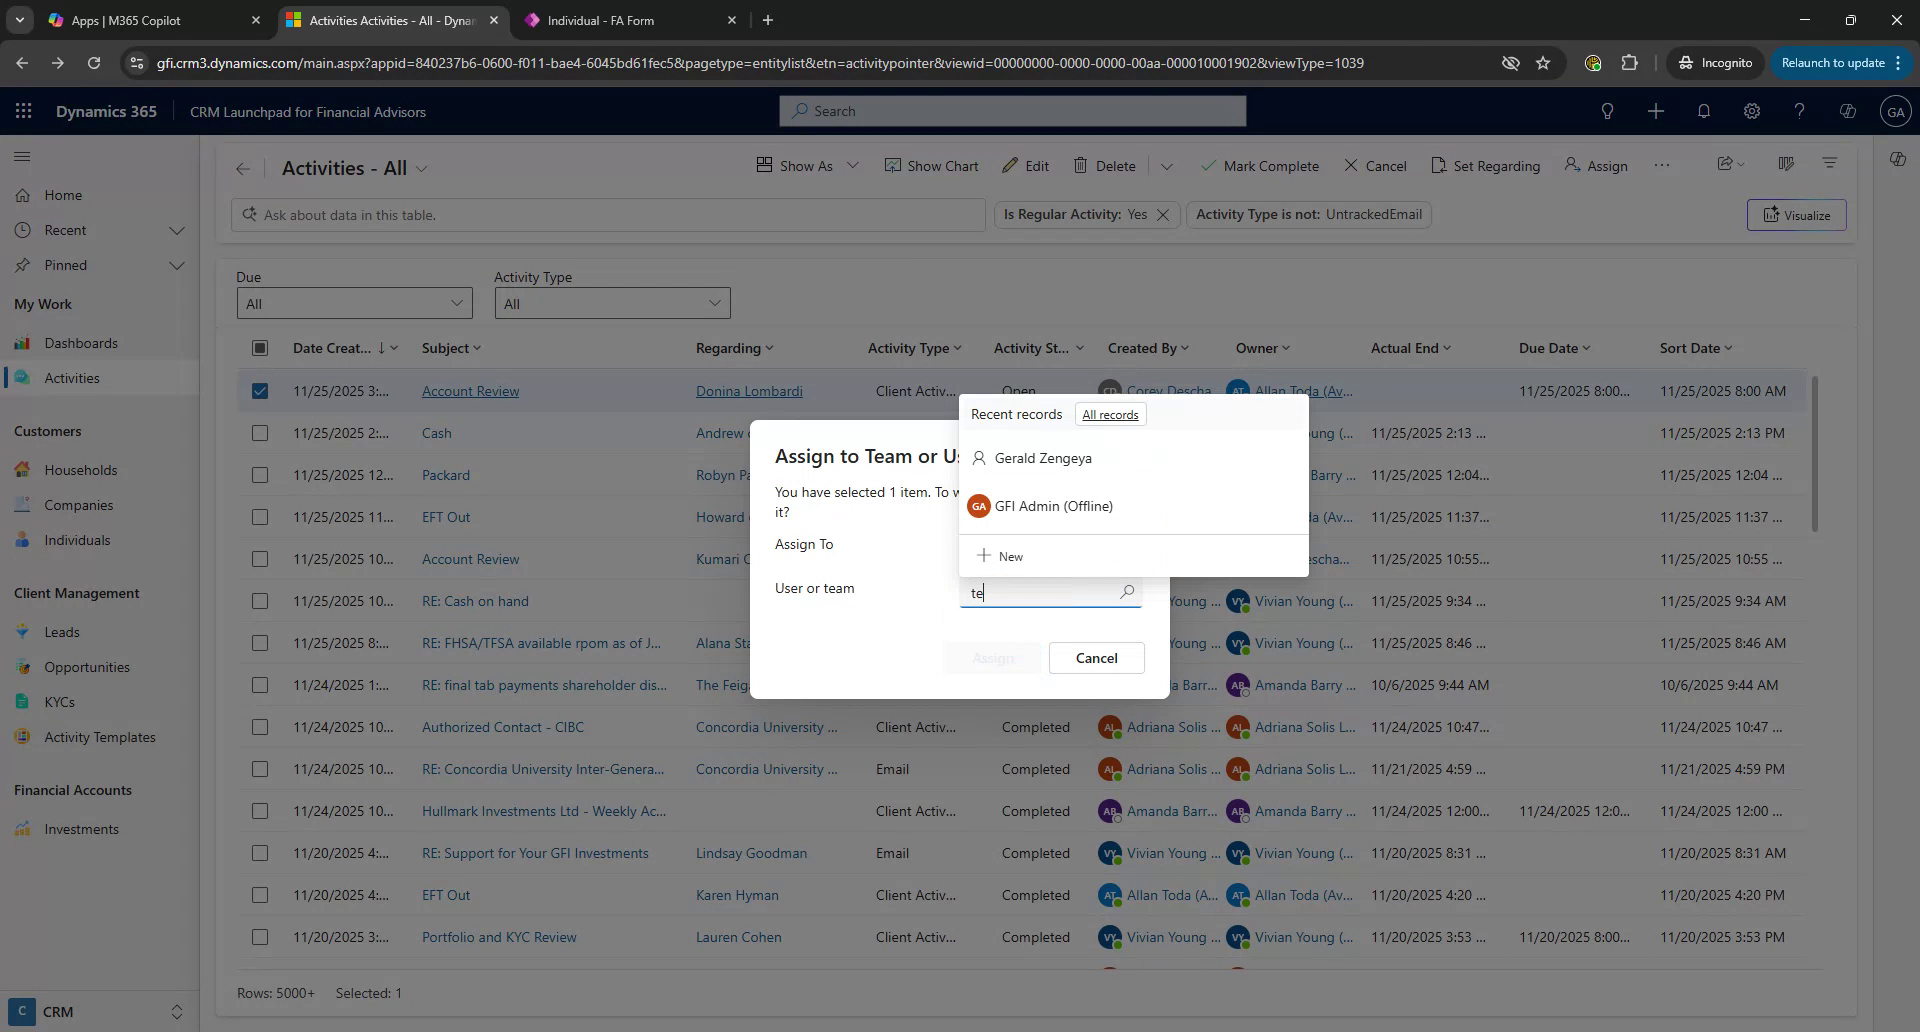Image resolution: width=1920 pixels, height=1032 pixels.
Task: Check the Cash activity row checkbox
Action: click(x=260, y=433)
